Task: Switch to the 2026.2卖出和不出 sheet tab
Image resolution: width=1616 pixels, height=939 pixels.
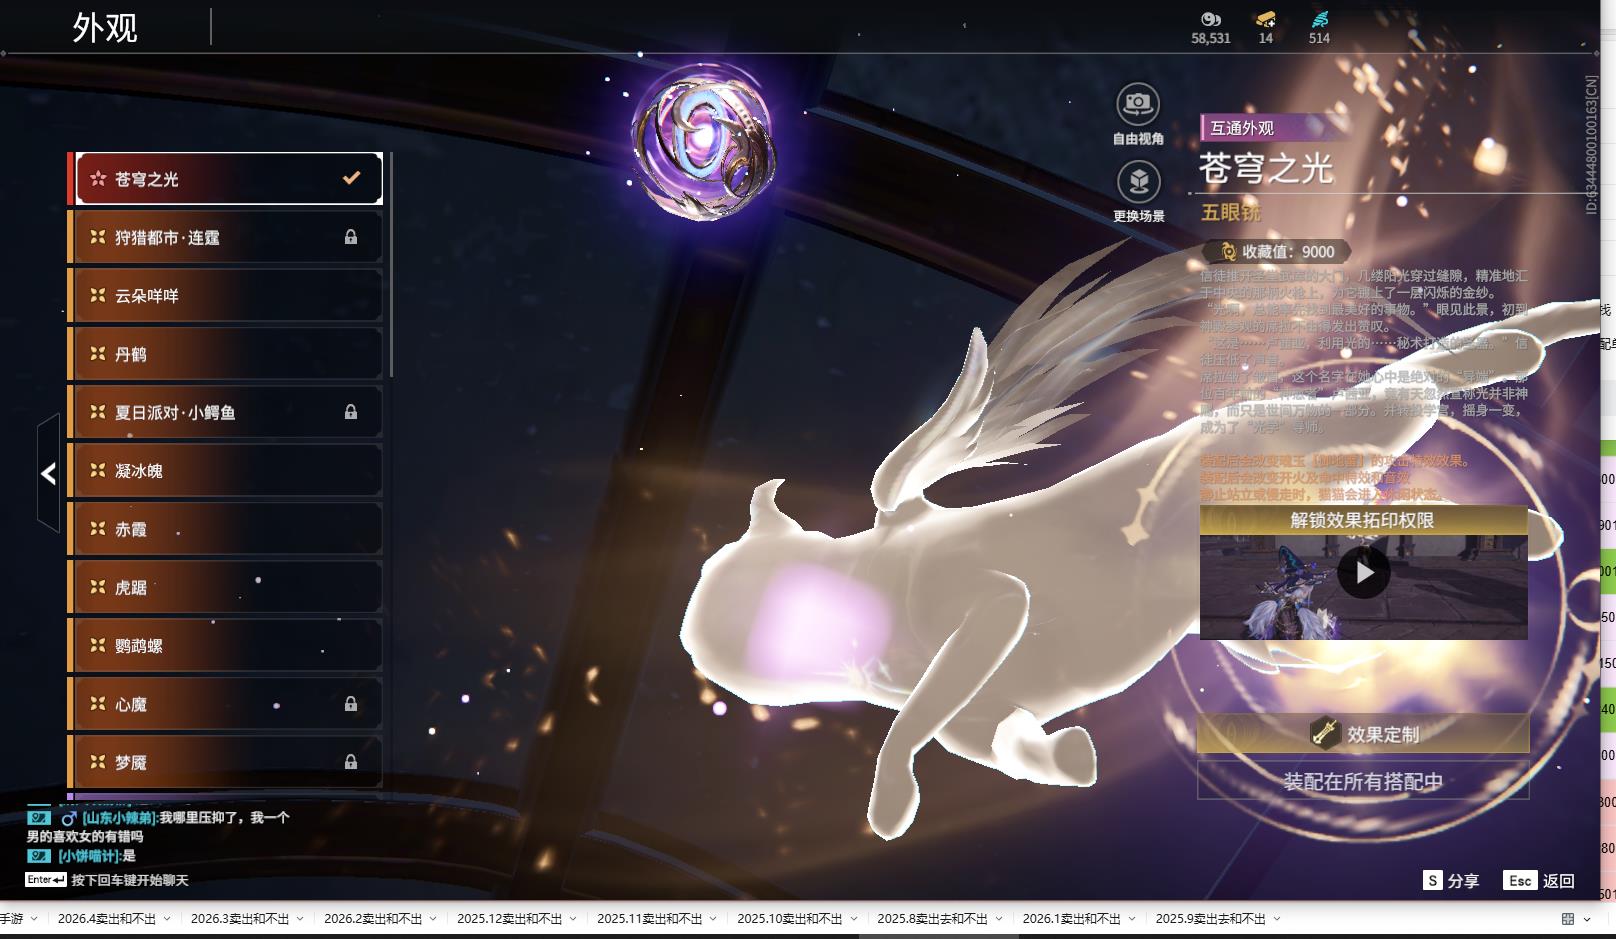Action: [x=372, y=919]
